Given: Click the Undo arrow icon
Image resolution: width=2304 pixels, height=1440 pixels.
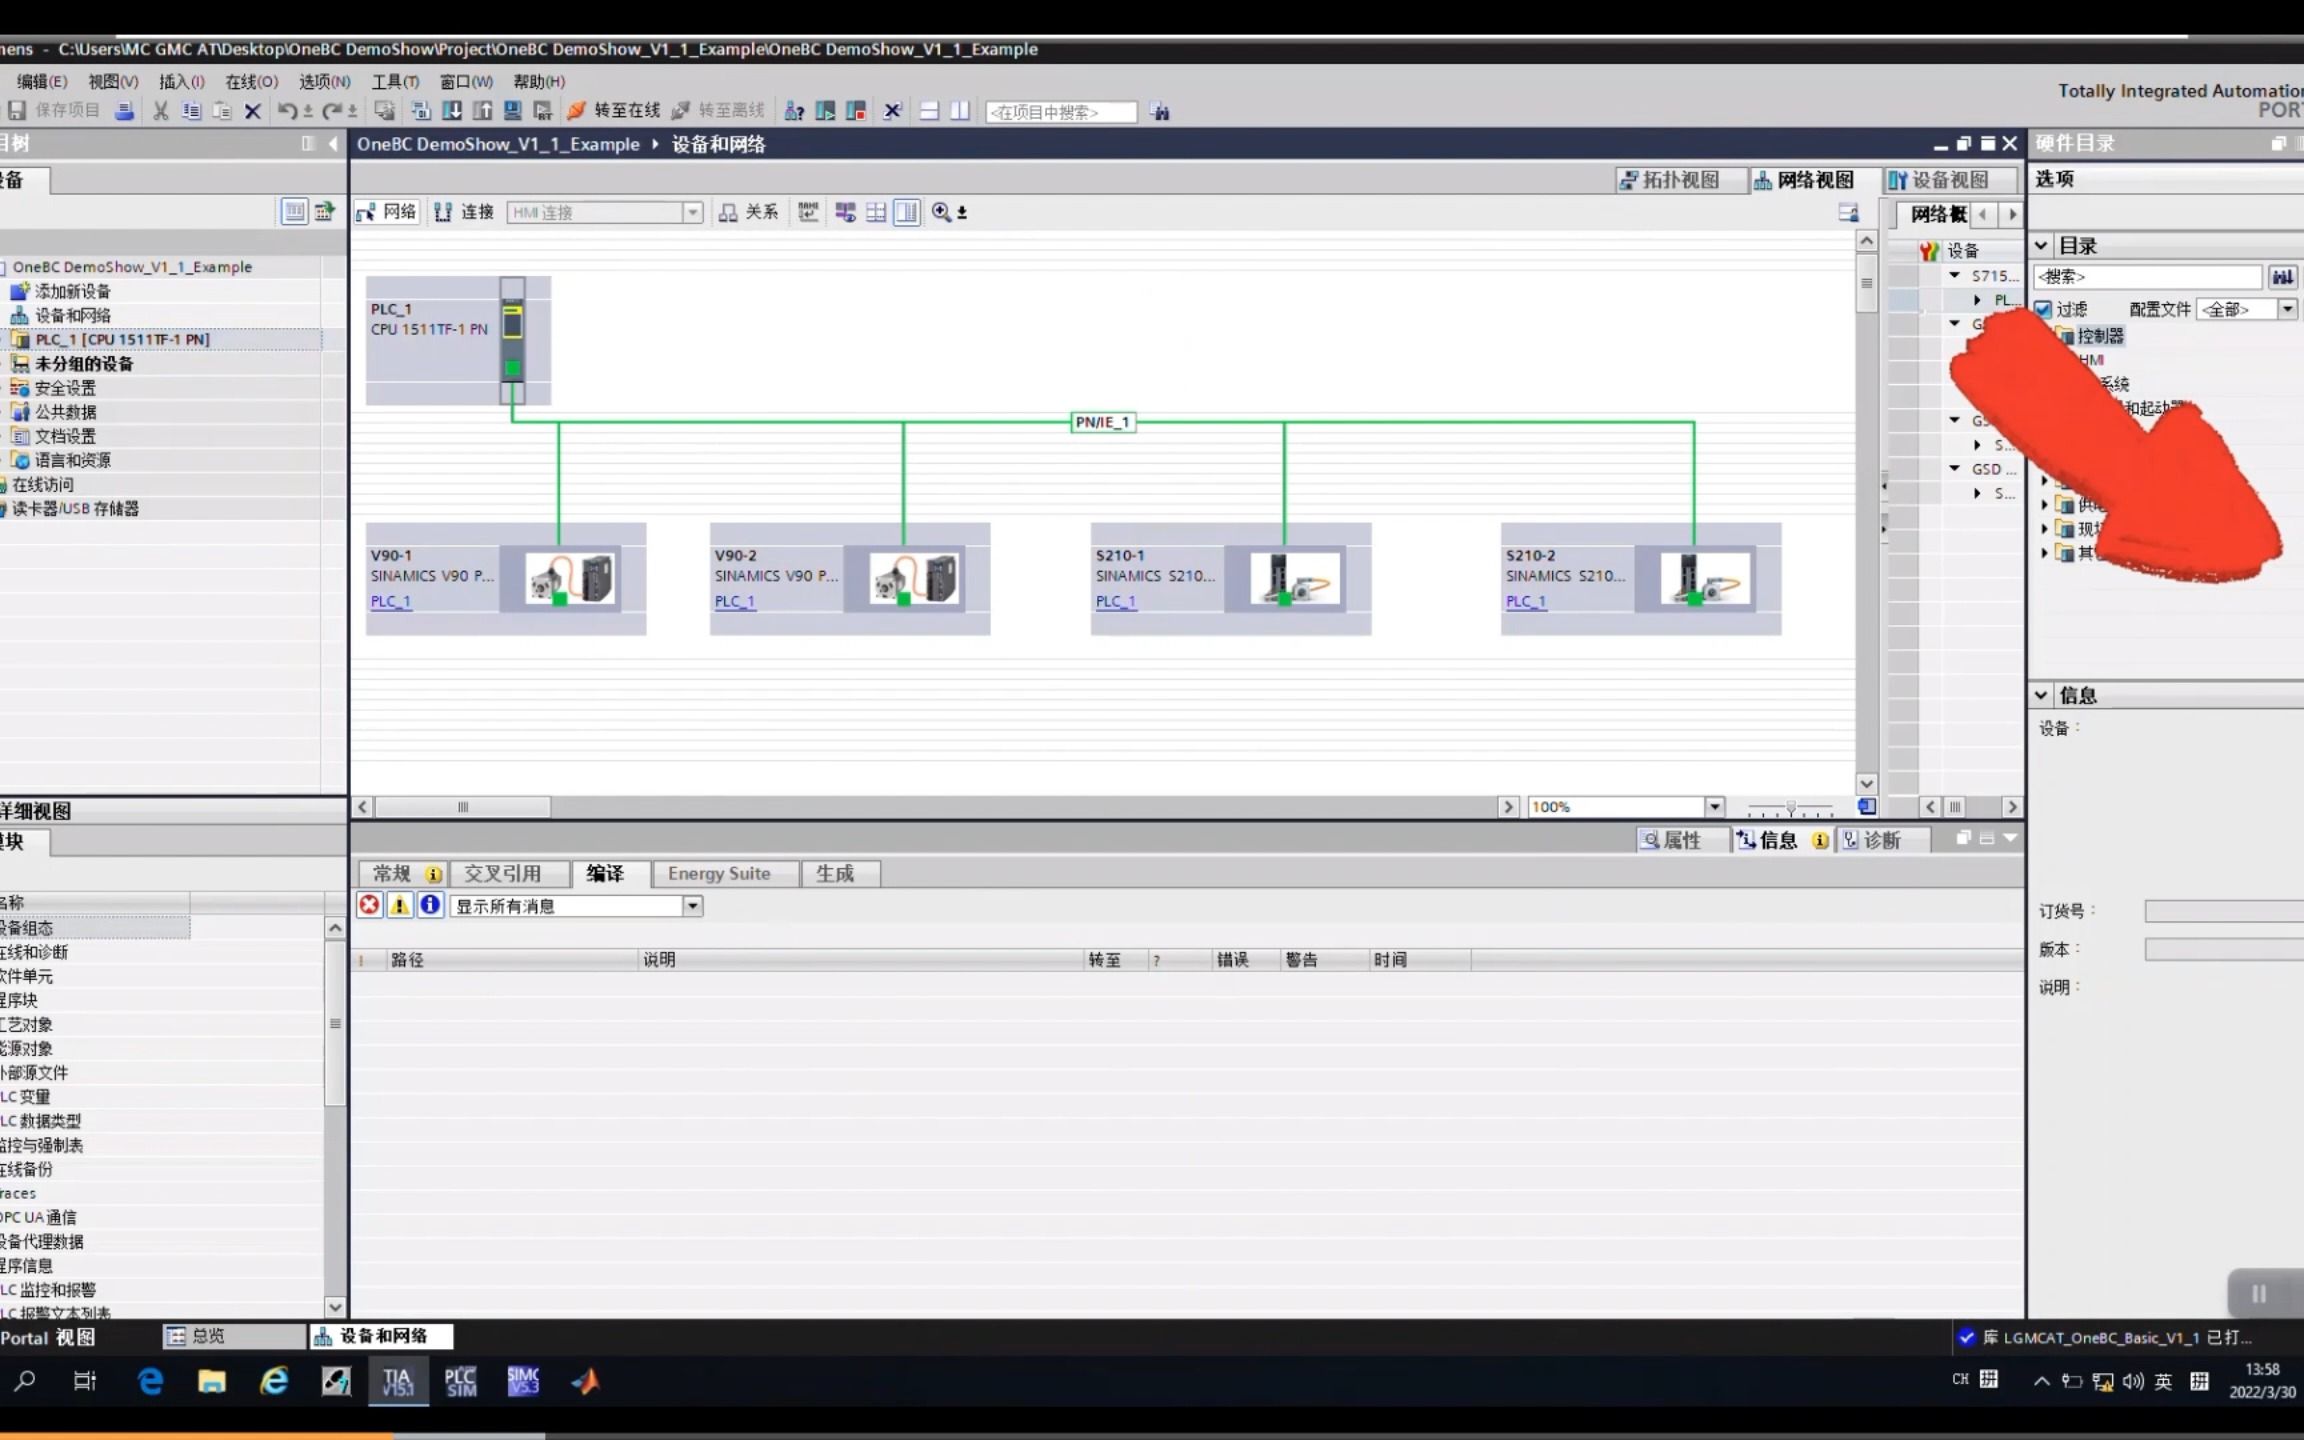Looking at the screenshot, I should (287, 111).
